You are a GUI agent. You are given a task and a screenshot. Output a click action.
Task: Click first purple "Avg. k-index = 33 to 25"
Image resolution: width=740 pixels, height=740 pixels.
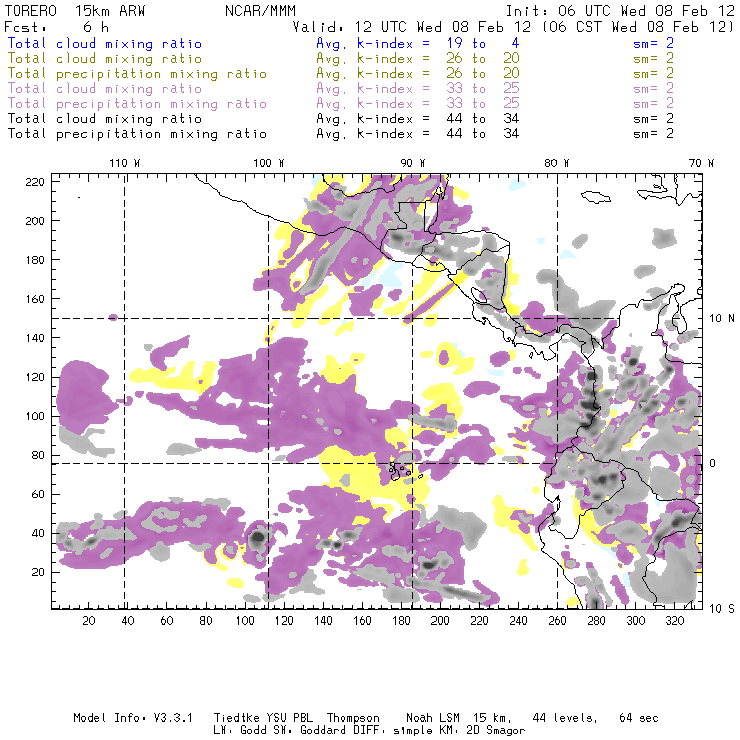tap(418, 89)
